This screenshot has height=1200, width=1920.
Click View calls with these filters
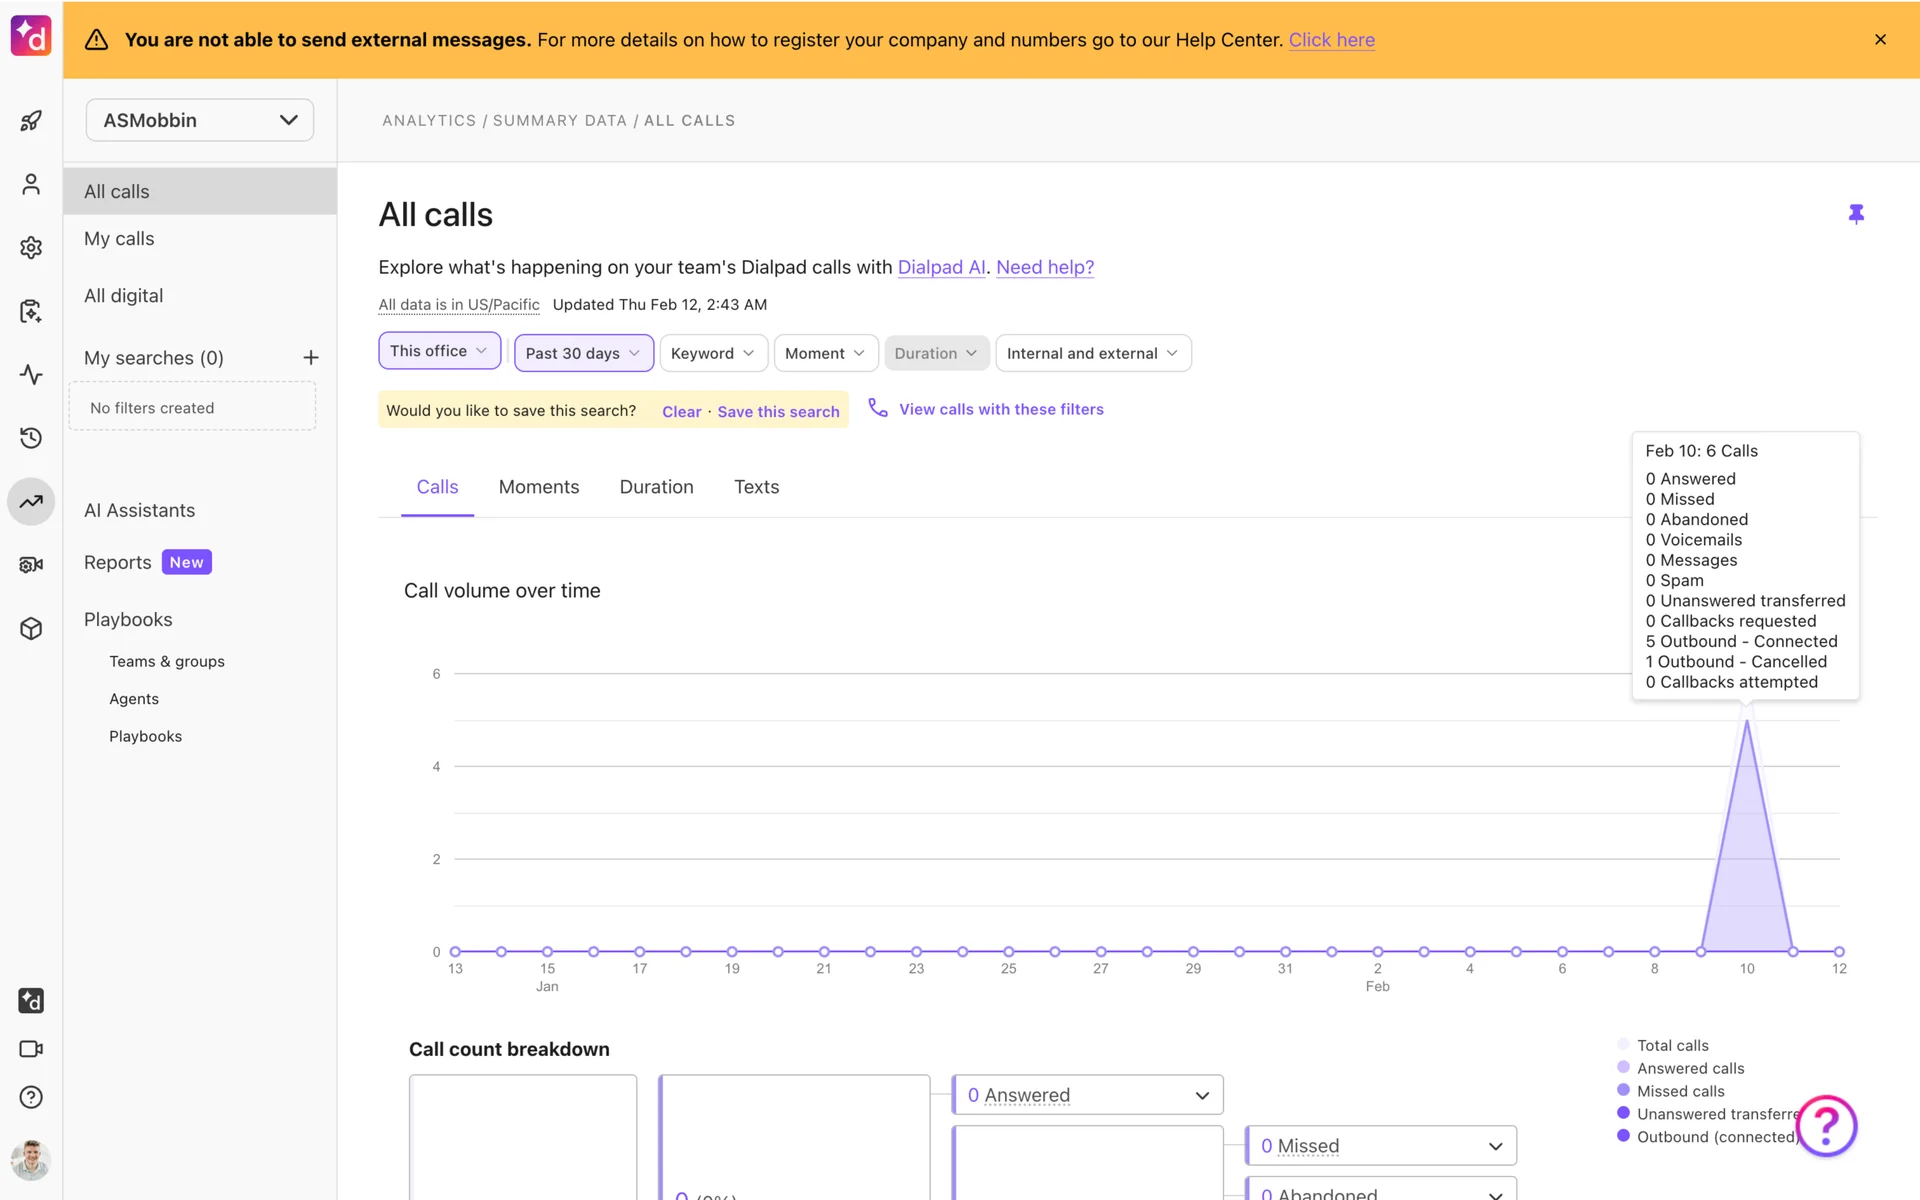click(1000, 409)
